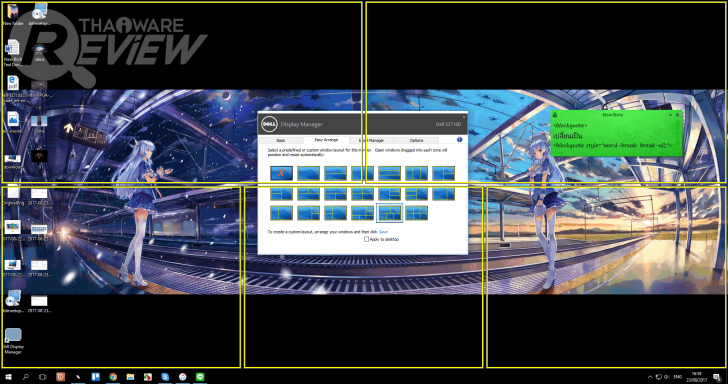This screenshot has width=728, height=384.
Task: Click the highlighted two-over-three zones layout
Action: tap(390, 213)
